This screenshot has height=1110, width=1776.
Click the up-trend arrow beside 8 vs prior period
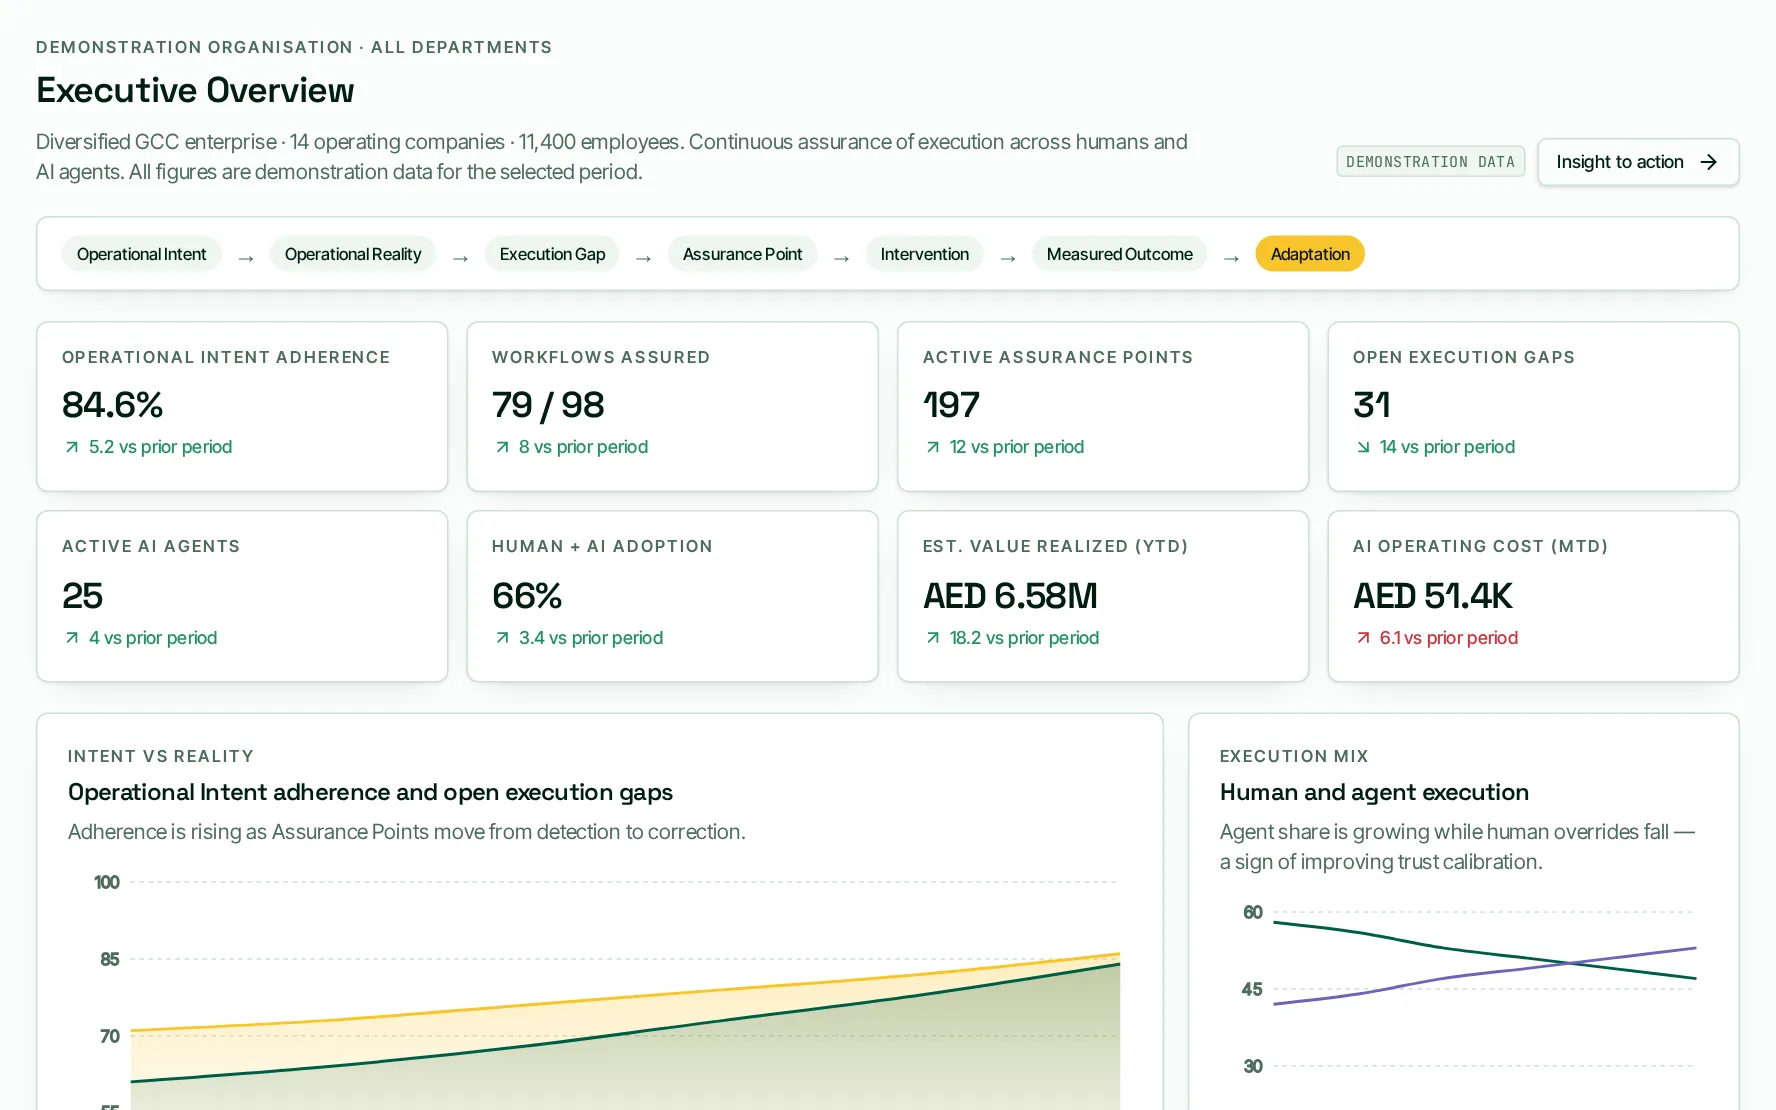[x=502, y=447]
